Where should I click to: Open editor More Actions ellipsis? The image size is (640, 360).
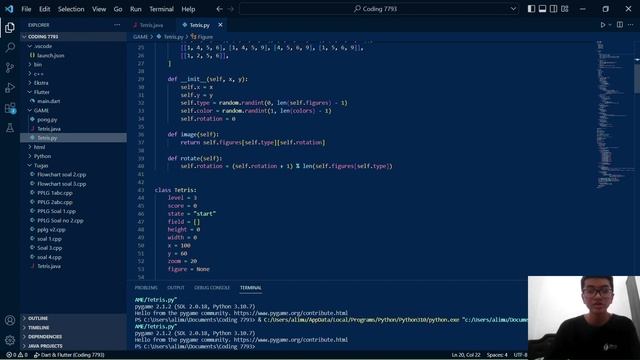[631, 25]
